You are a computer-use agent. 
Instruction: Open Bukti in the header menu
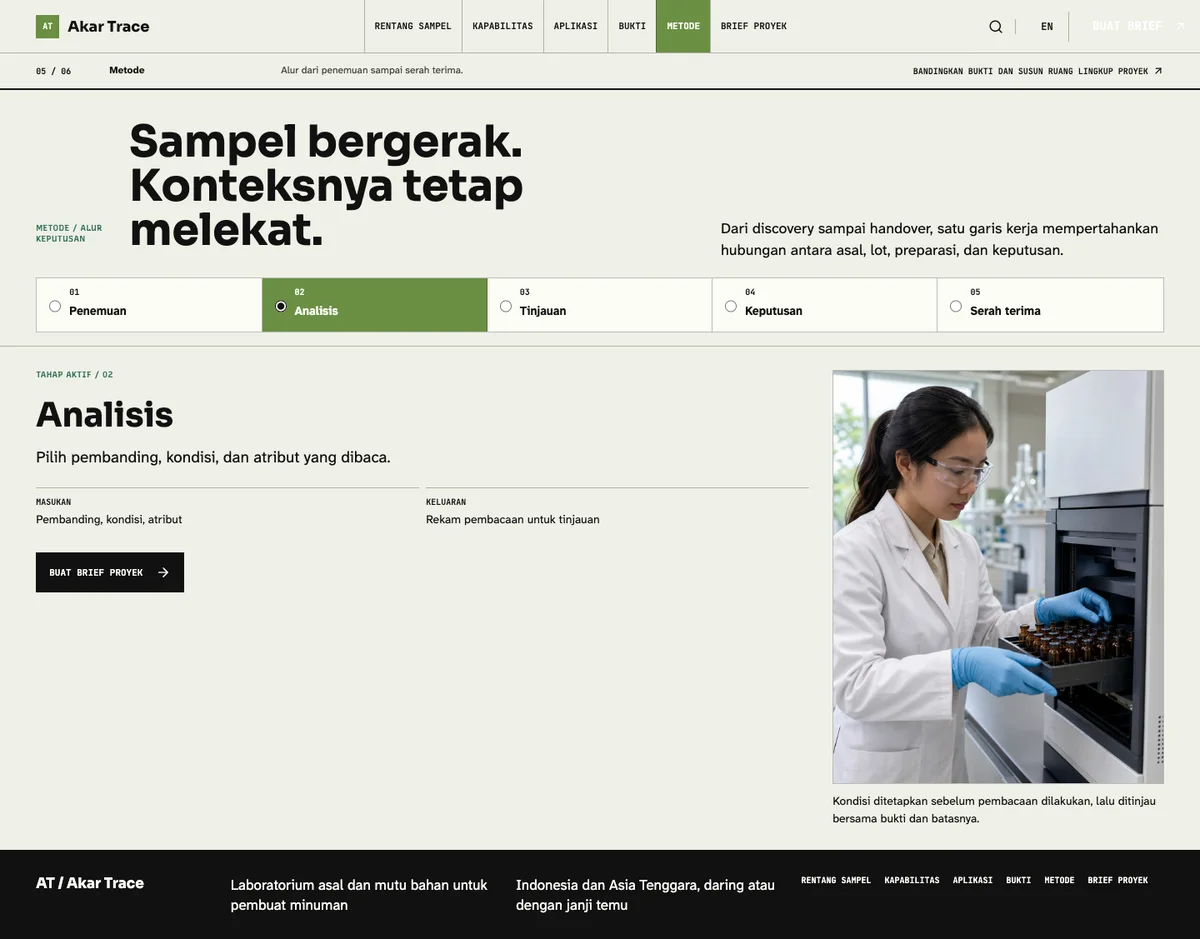632,26
